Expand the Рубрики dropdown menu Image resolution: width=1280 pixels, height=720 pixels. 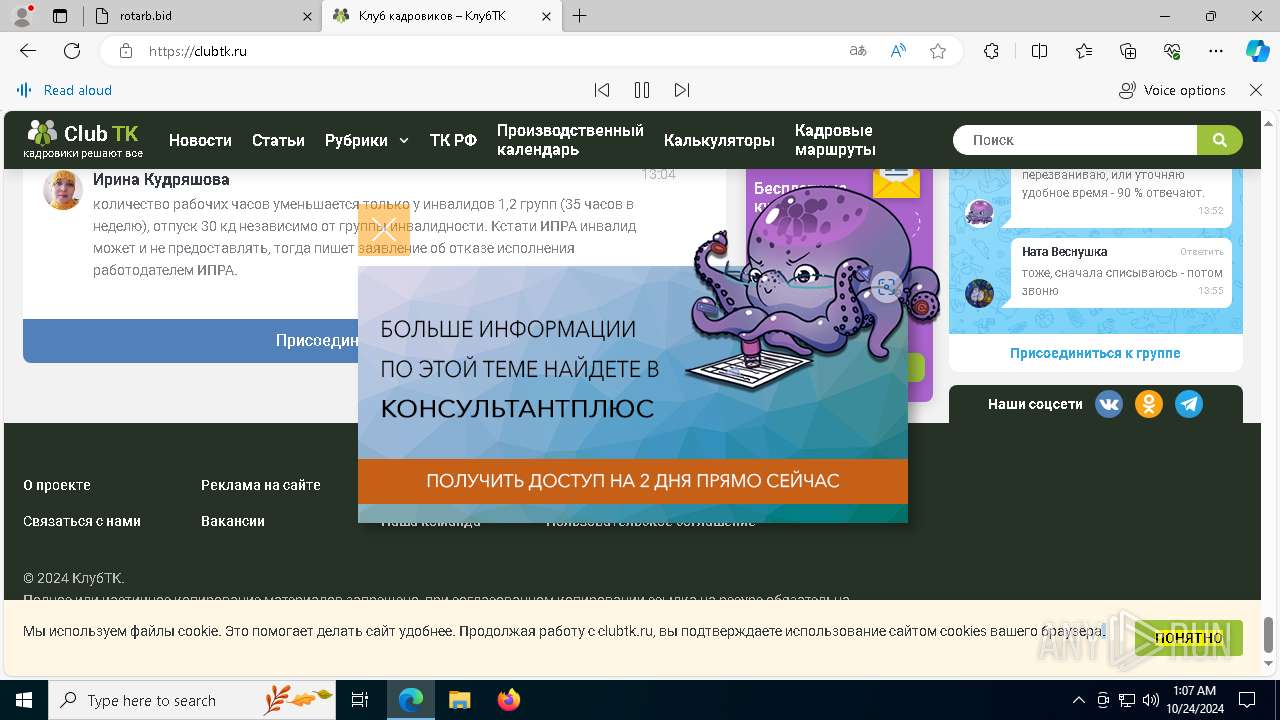367,140
